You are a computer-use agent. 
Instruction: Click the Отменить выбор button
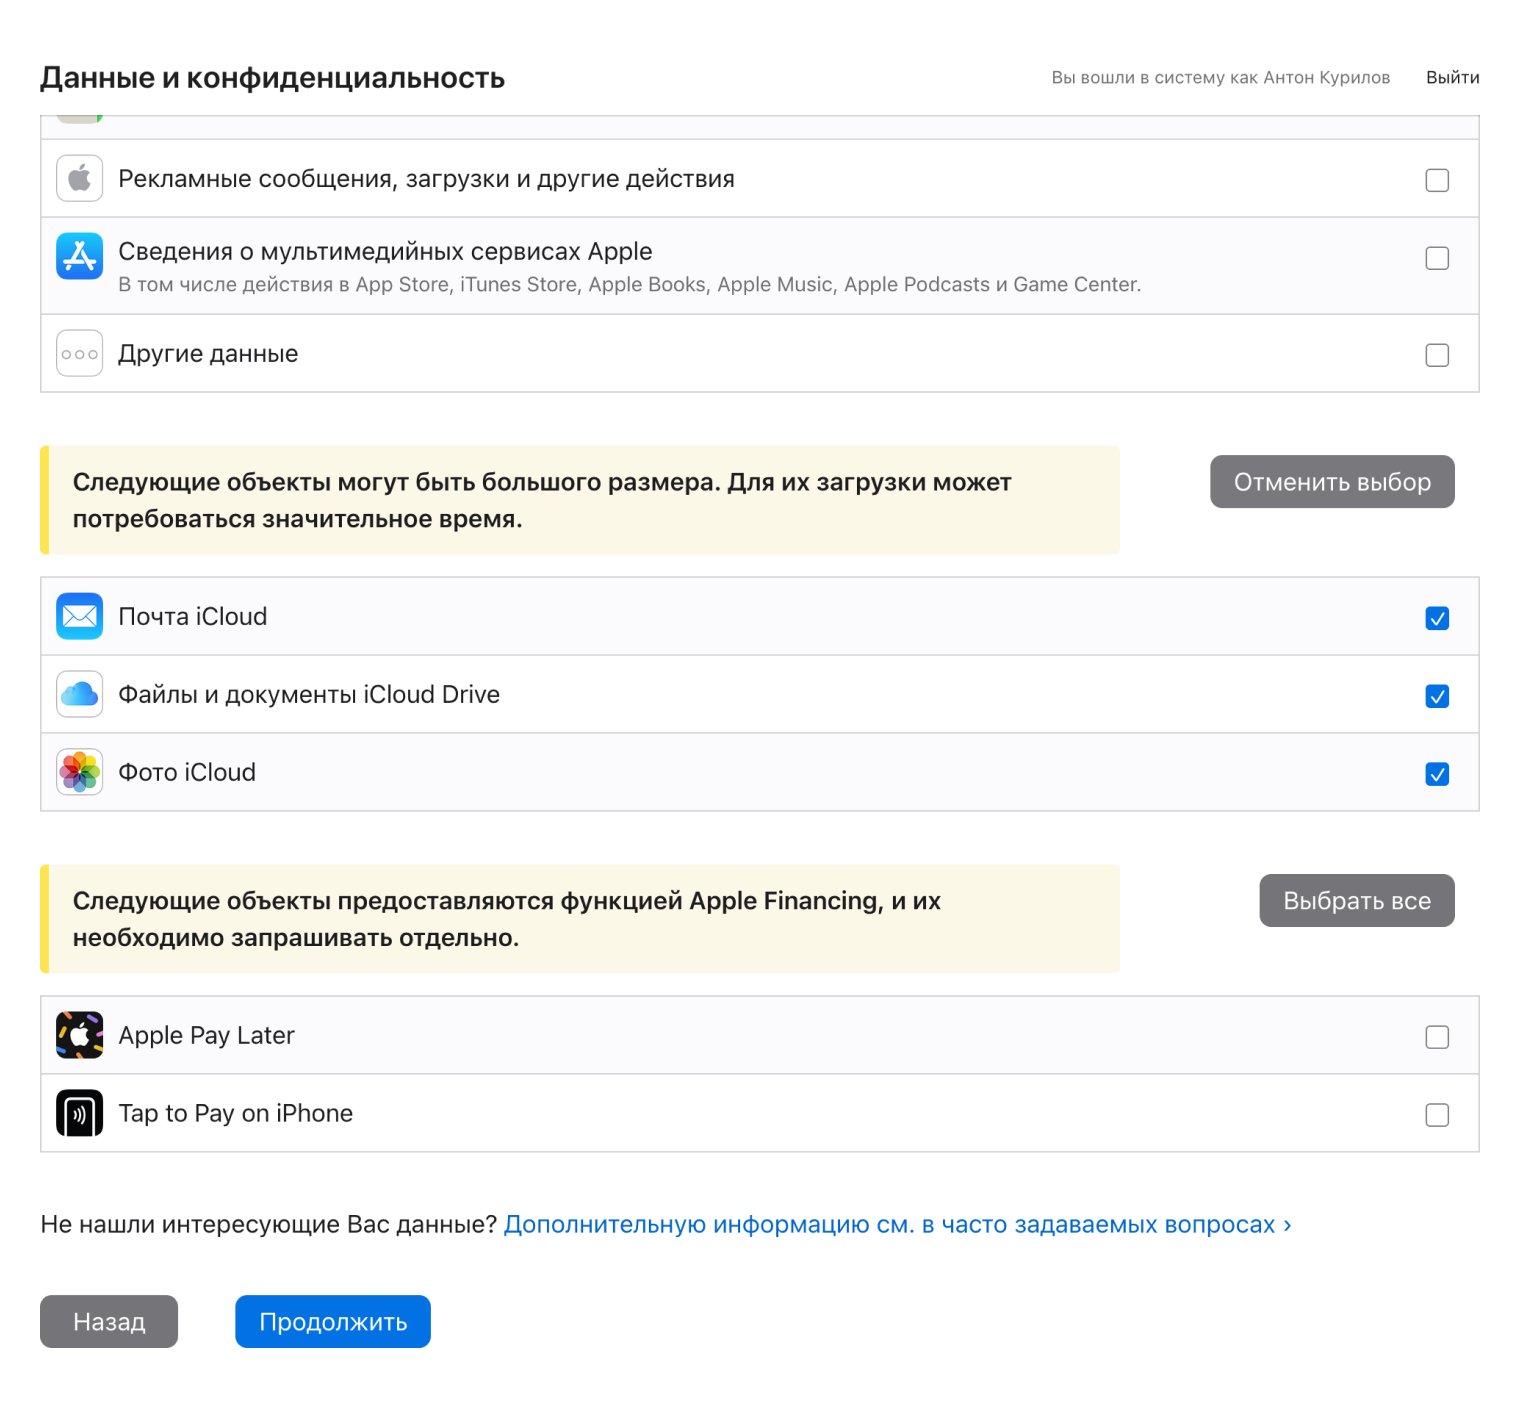(1332, 481)
